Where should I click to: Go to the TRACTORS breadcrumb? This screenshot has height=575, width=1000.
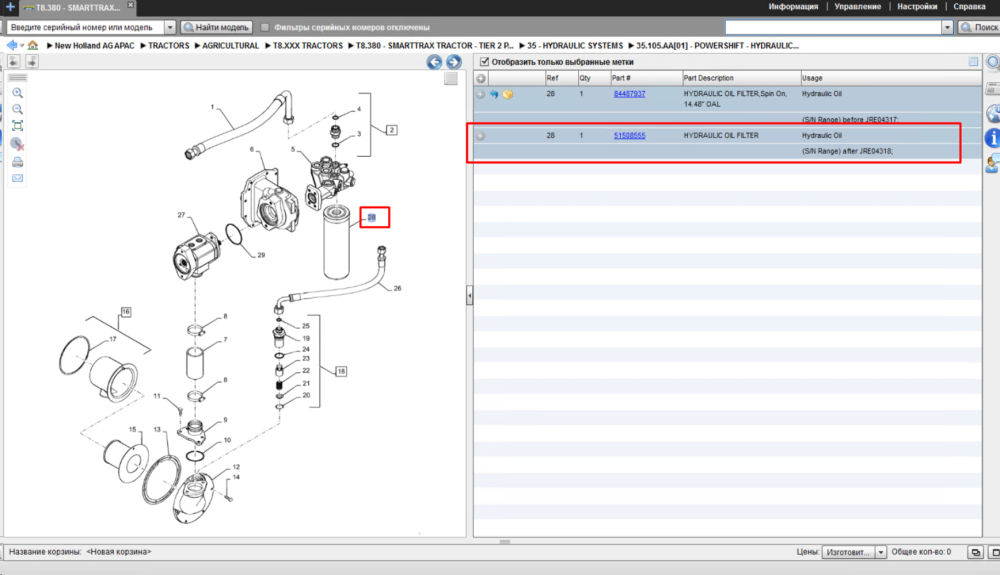point(168,46)
